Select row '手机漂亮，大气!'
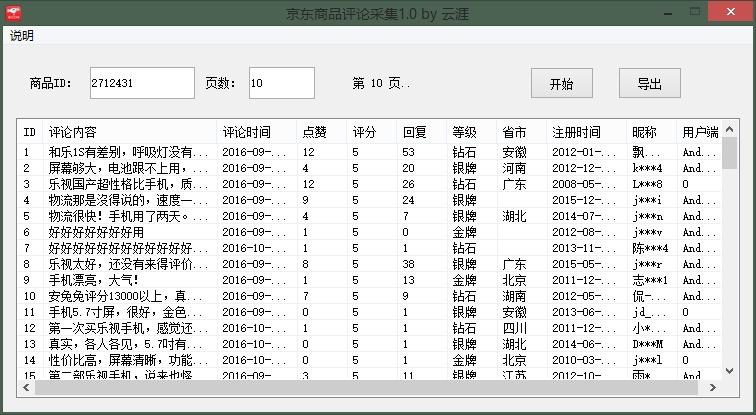Screen dimensions: 756x415 point(370,280)
